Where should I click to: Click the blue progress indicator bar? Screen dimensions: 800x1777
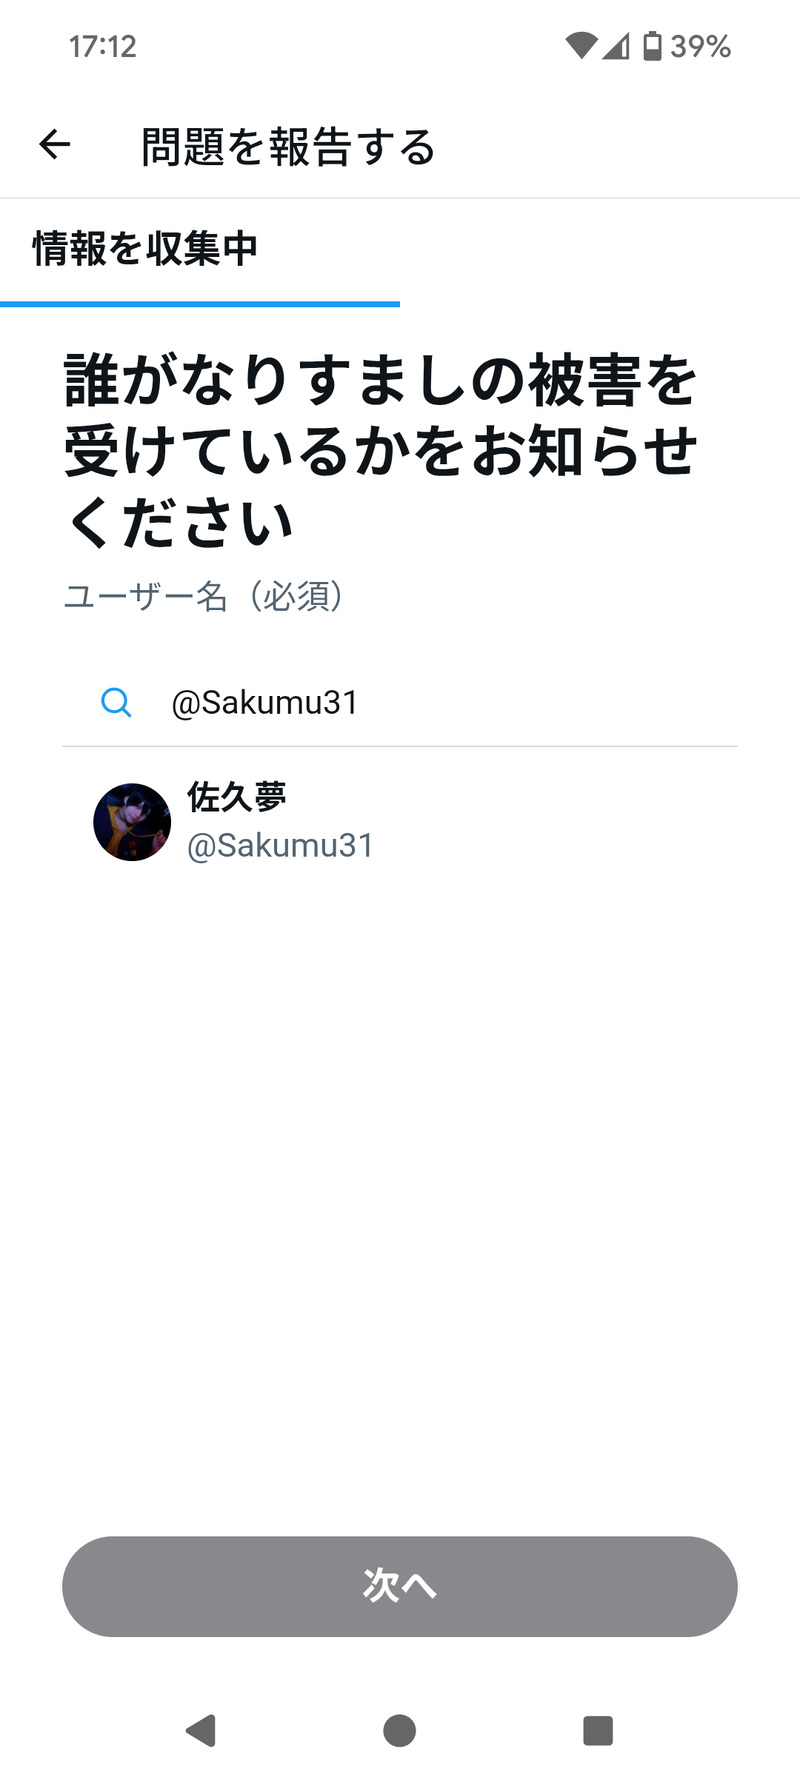tap(200, 303)
